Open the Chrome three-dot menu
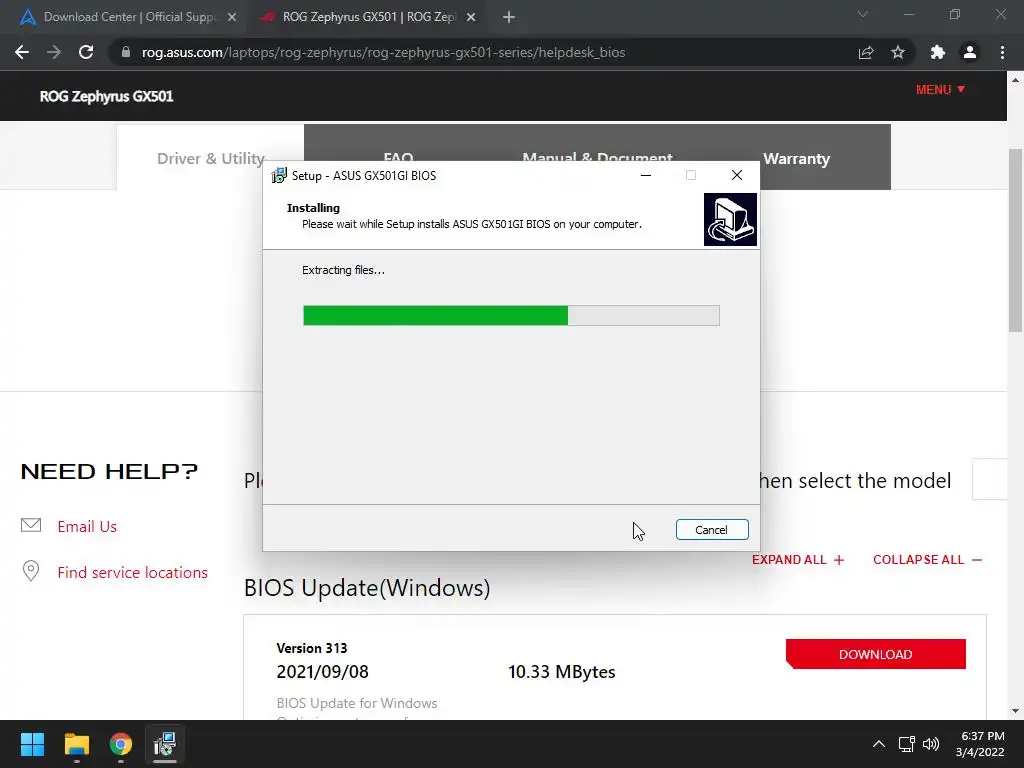1024x768 pixels. point(1002,52)
